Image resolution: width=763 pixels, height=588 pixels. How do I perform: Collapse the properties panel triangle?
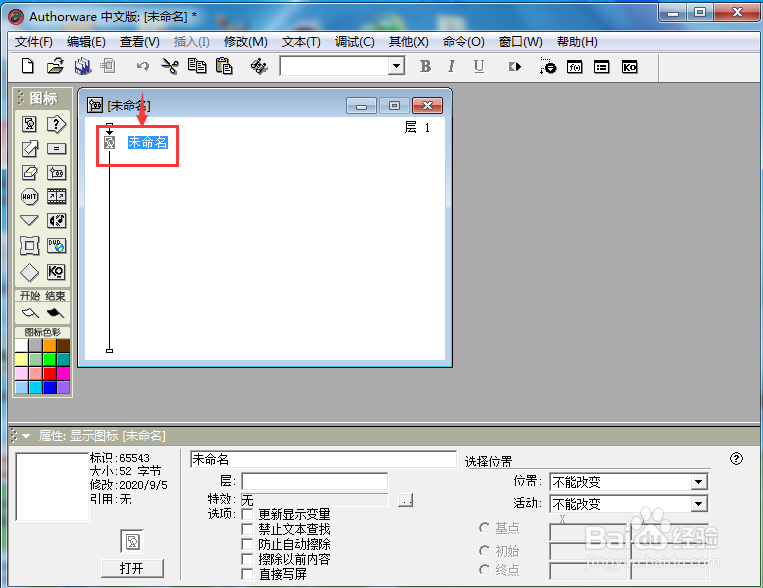26,436
